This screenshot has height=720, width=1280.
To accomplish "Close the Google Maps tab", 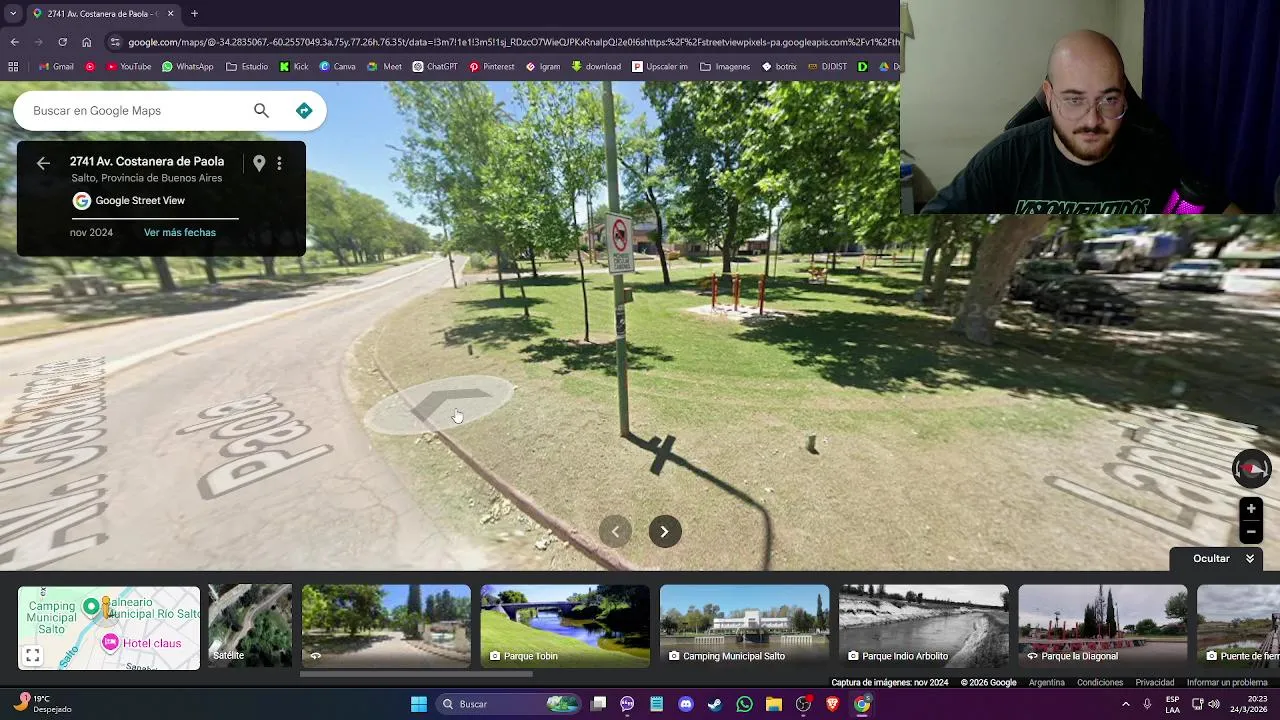I will click(170, 14).
